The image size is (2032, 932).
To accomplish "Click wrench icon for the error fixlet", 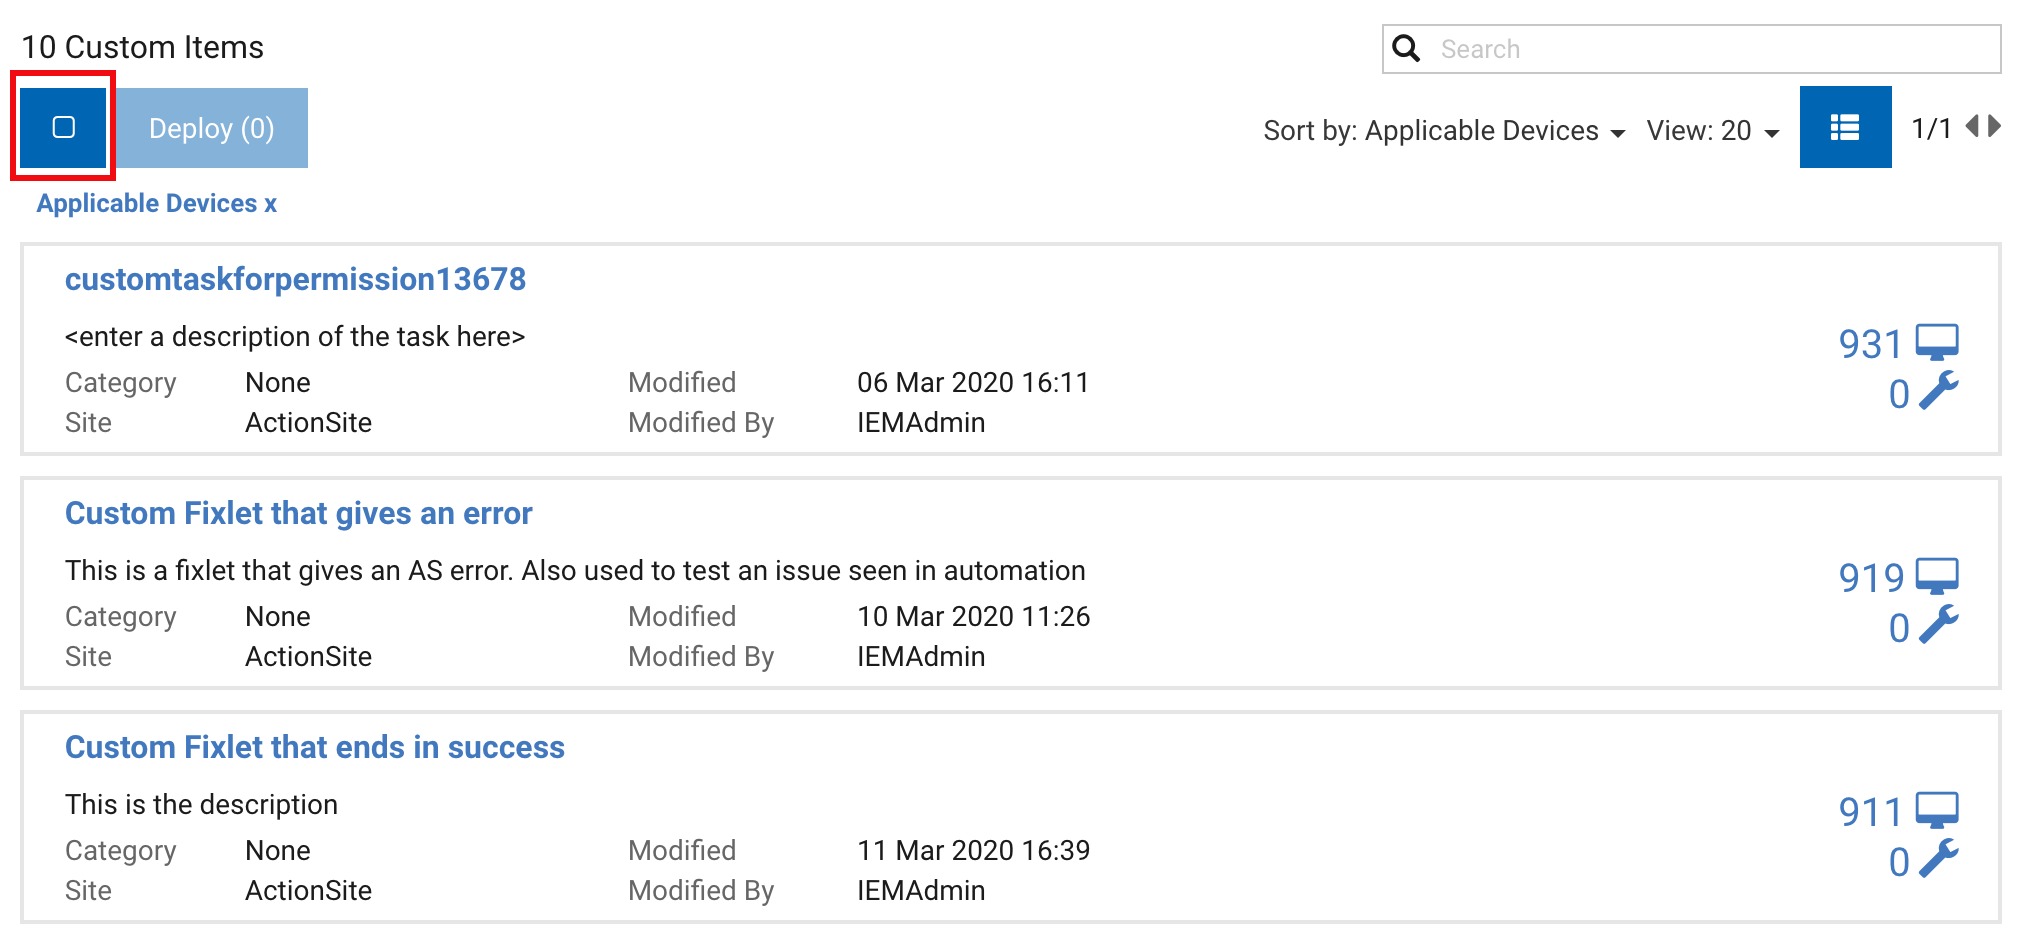I will [1938, 625].
